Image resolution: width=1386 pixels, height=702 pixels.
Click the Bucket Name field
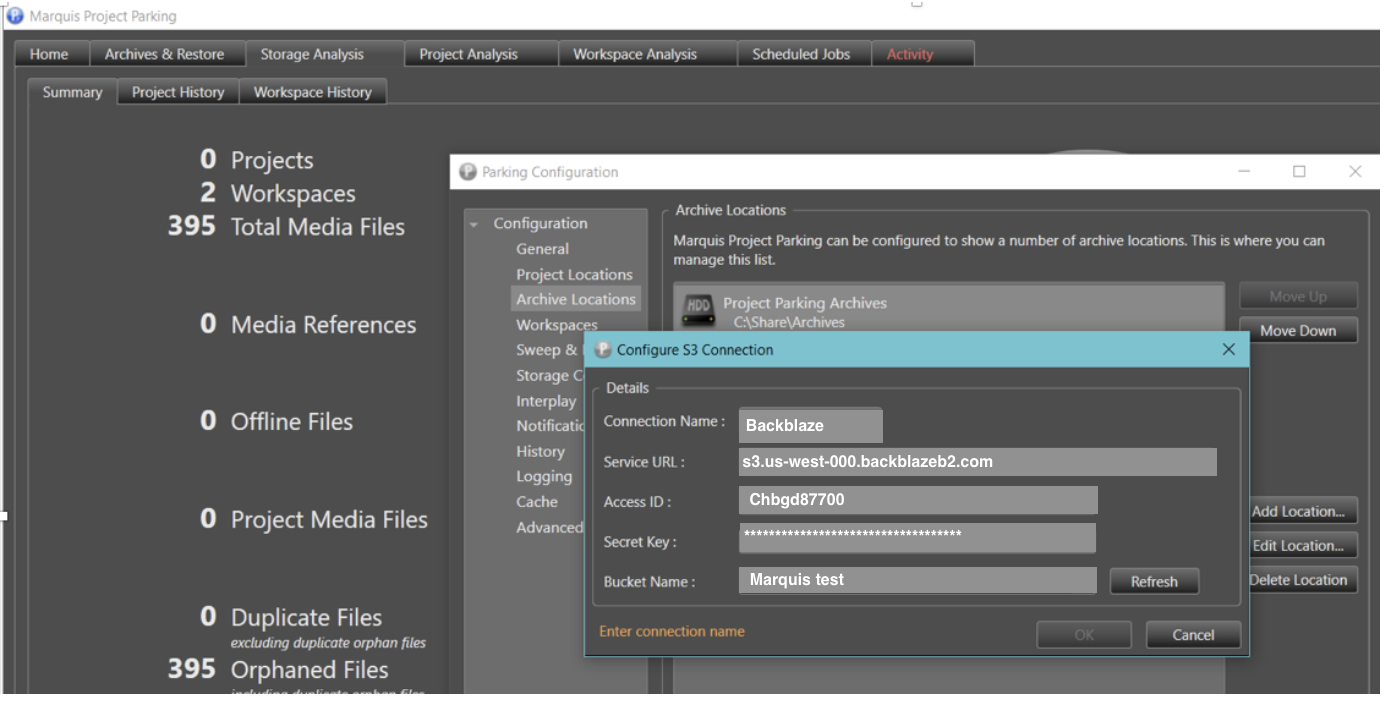(918, 580)
